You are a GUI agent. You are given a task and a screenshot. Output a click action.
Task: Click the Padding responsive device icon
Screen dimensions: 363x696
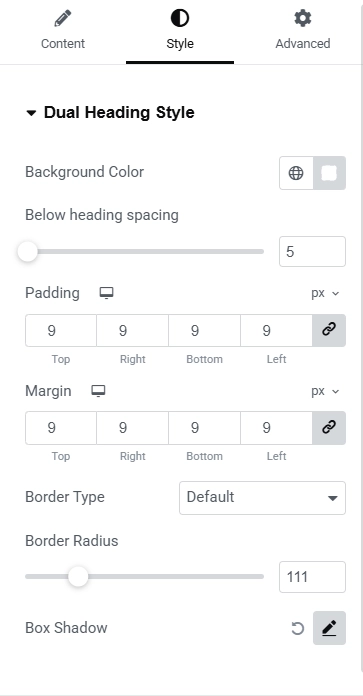coord(107,293)
